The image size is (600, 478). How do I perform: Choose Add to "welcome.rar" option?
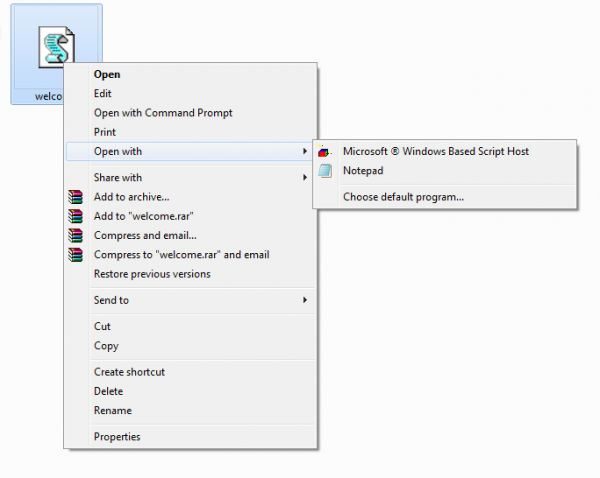(190, 216)
